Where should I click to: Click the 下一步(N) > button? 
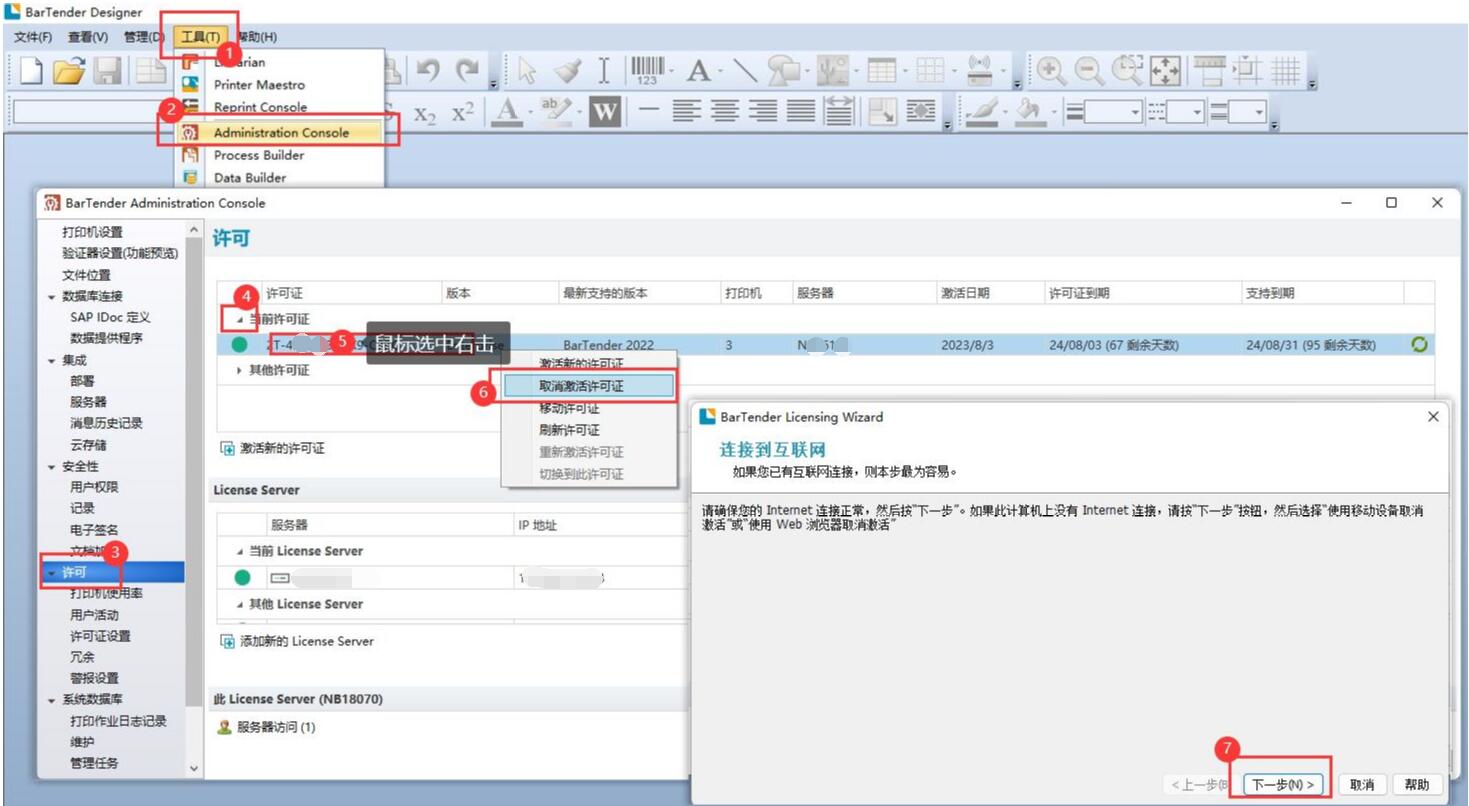click(x=1284, y=785)
